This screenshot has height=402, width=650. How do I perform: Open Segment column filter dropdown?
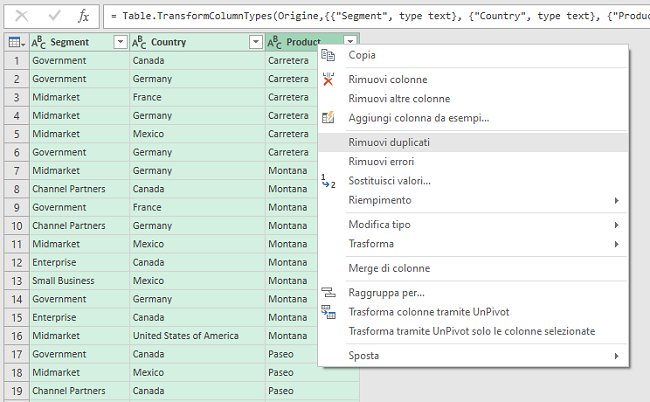[120, 42]
